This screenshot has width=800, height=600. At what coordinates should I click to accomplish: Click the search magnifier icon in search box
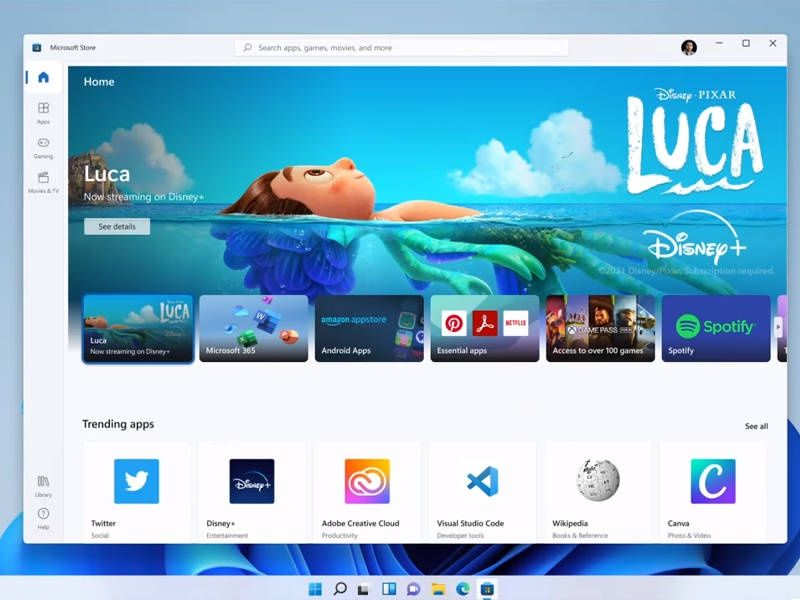(247, 47)
